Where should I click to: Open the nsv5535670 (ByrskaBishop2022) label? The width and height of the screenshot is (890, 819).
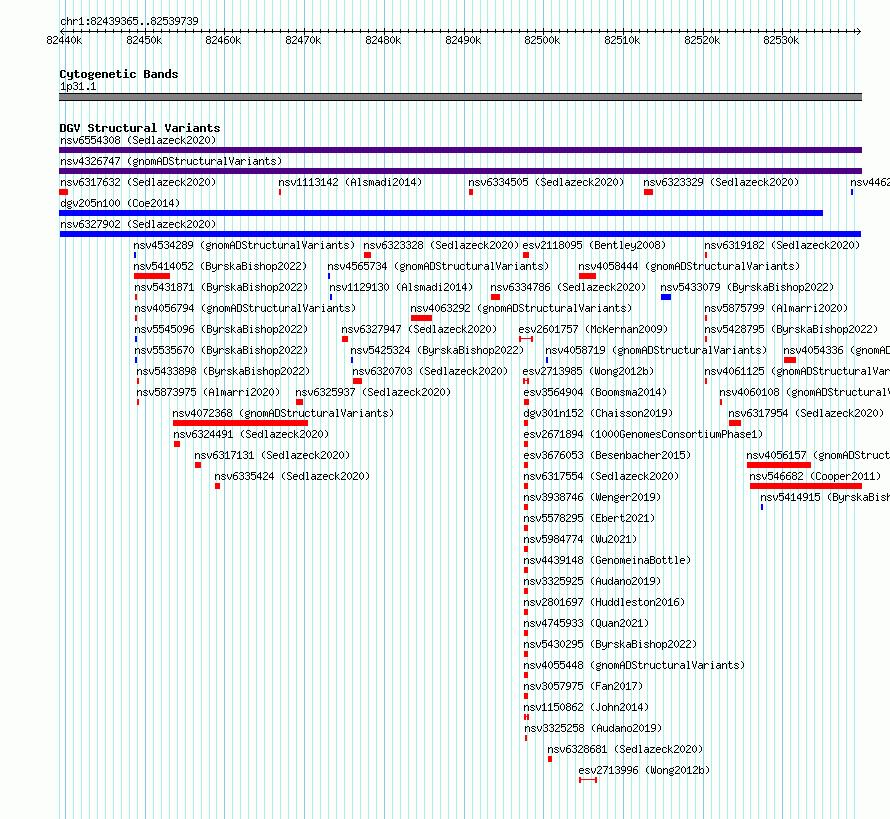[x=221, y=350]
